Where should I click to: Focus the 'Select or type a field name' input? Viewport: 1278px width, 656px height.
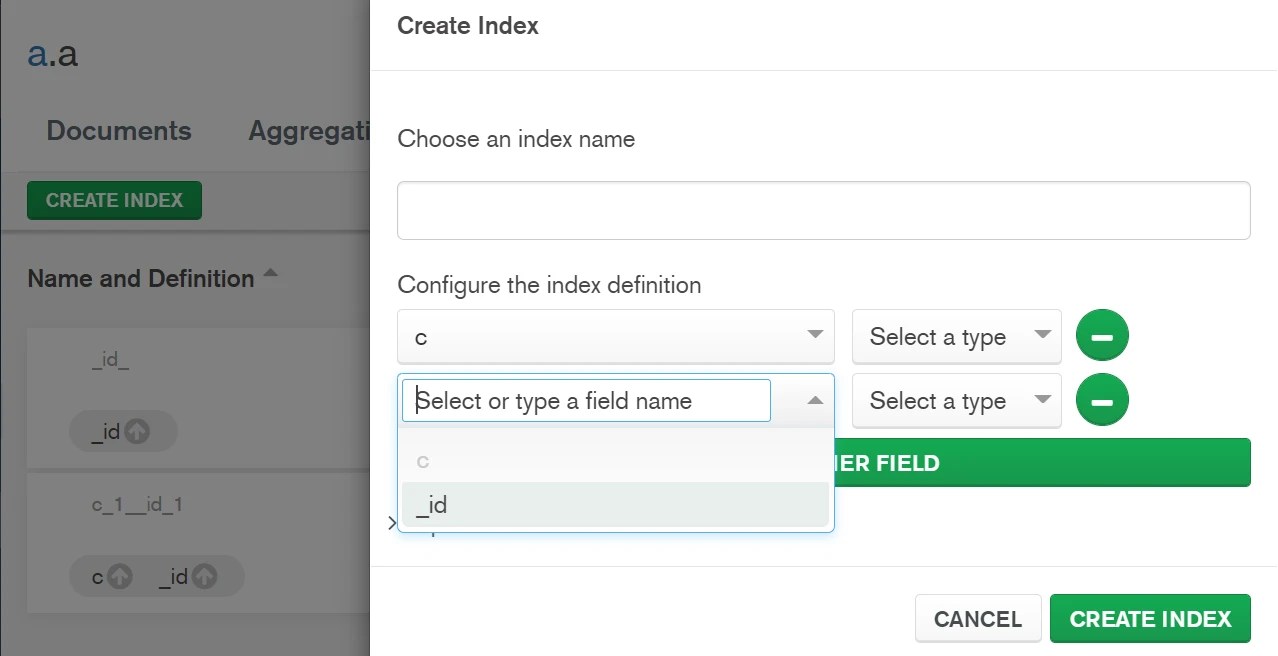click(x=586, y=401)
